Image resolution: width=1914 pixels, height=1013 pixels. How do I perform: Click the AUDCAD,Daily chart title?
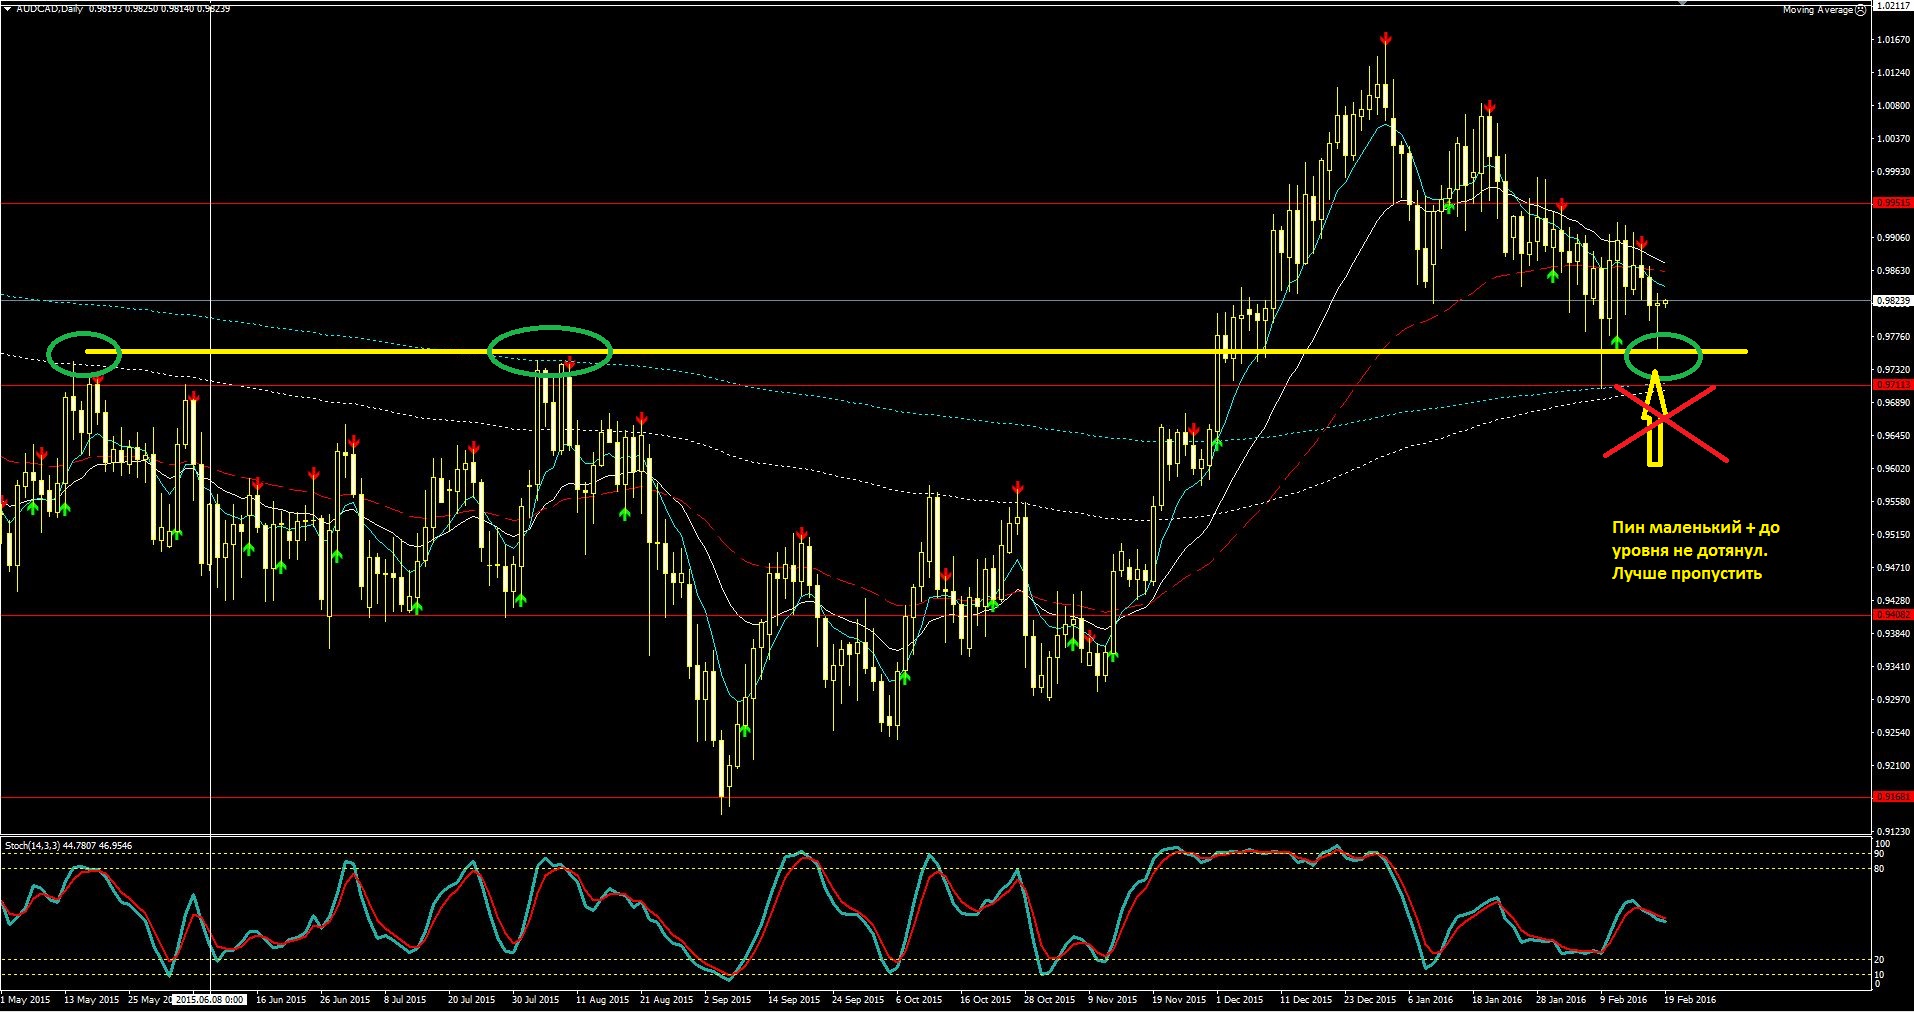point(48,9)
